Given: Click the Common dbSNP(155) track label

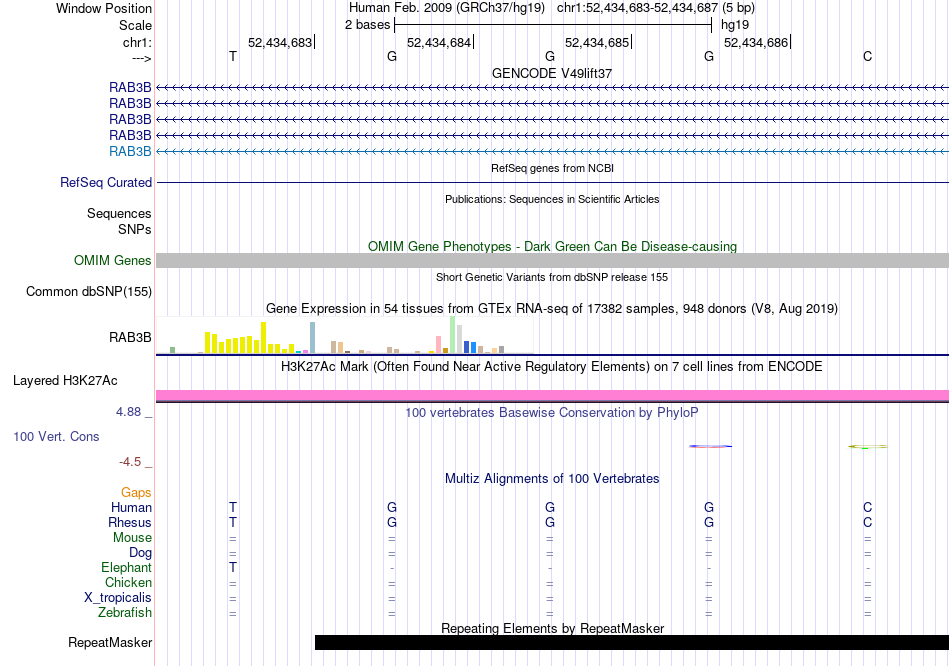Looking at the screenshot, I should coord(89,291).
